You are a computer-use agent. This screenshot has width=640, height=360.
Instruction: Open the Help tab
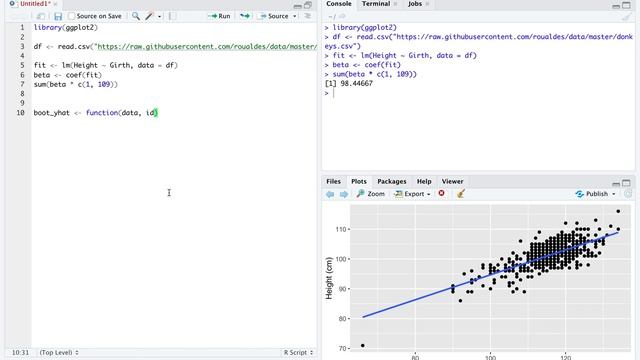pyautogui.click(x=424, y=181)
